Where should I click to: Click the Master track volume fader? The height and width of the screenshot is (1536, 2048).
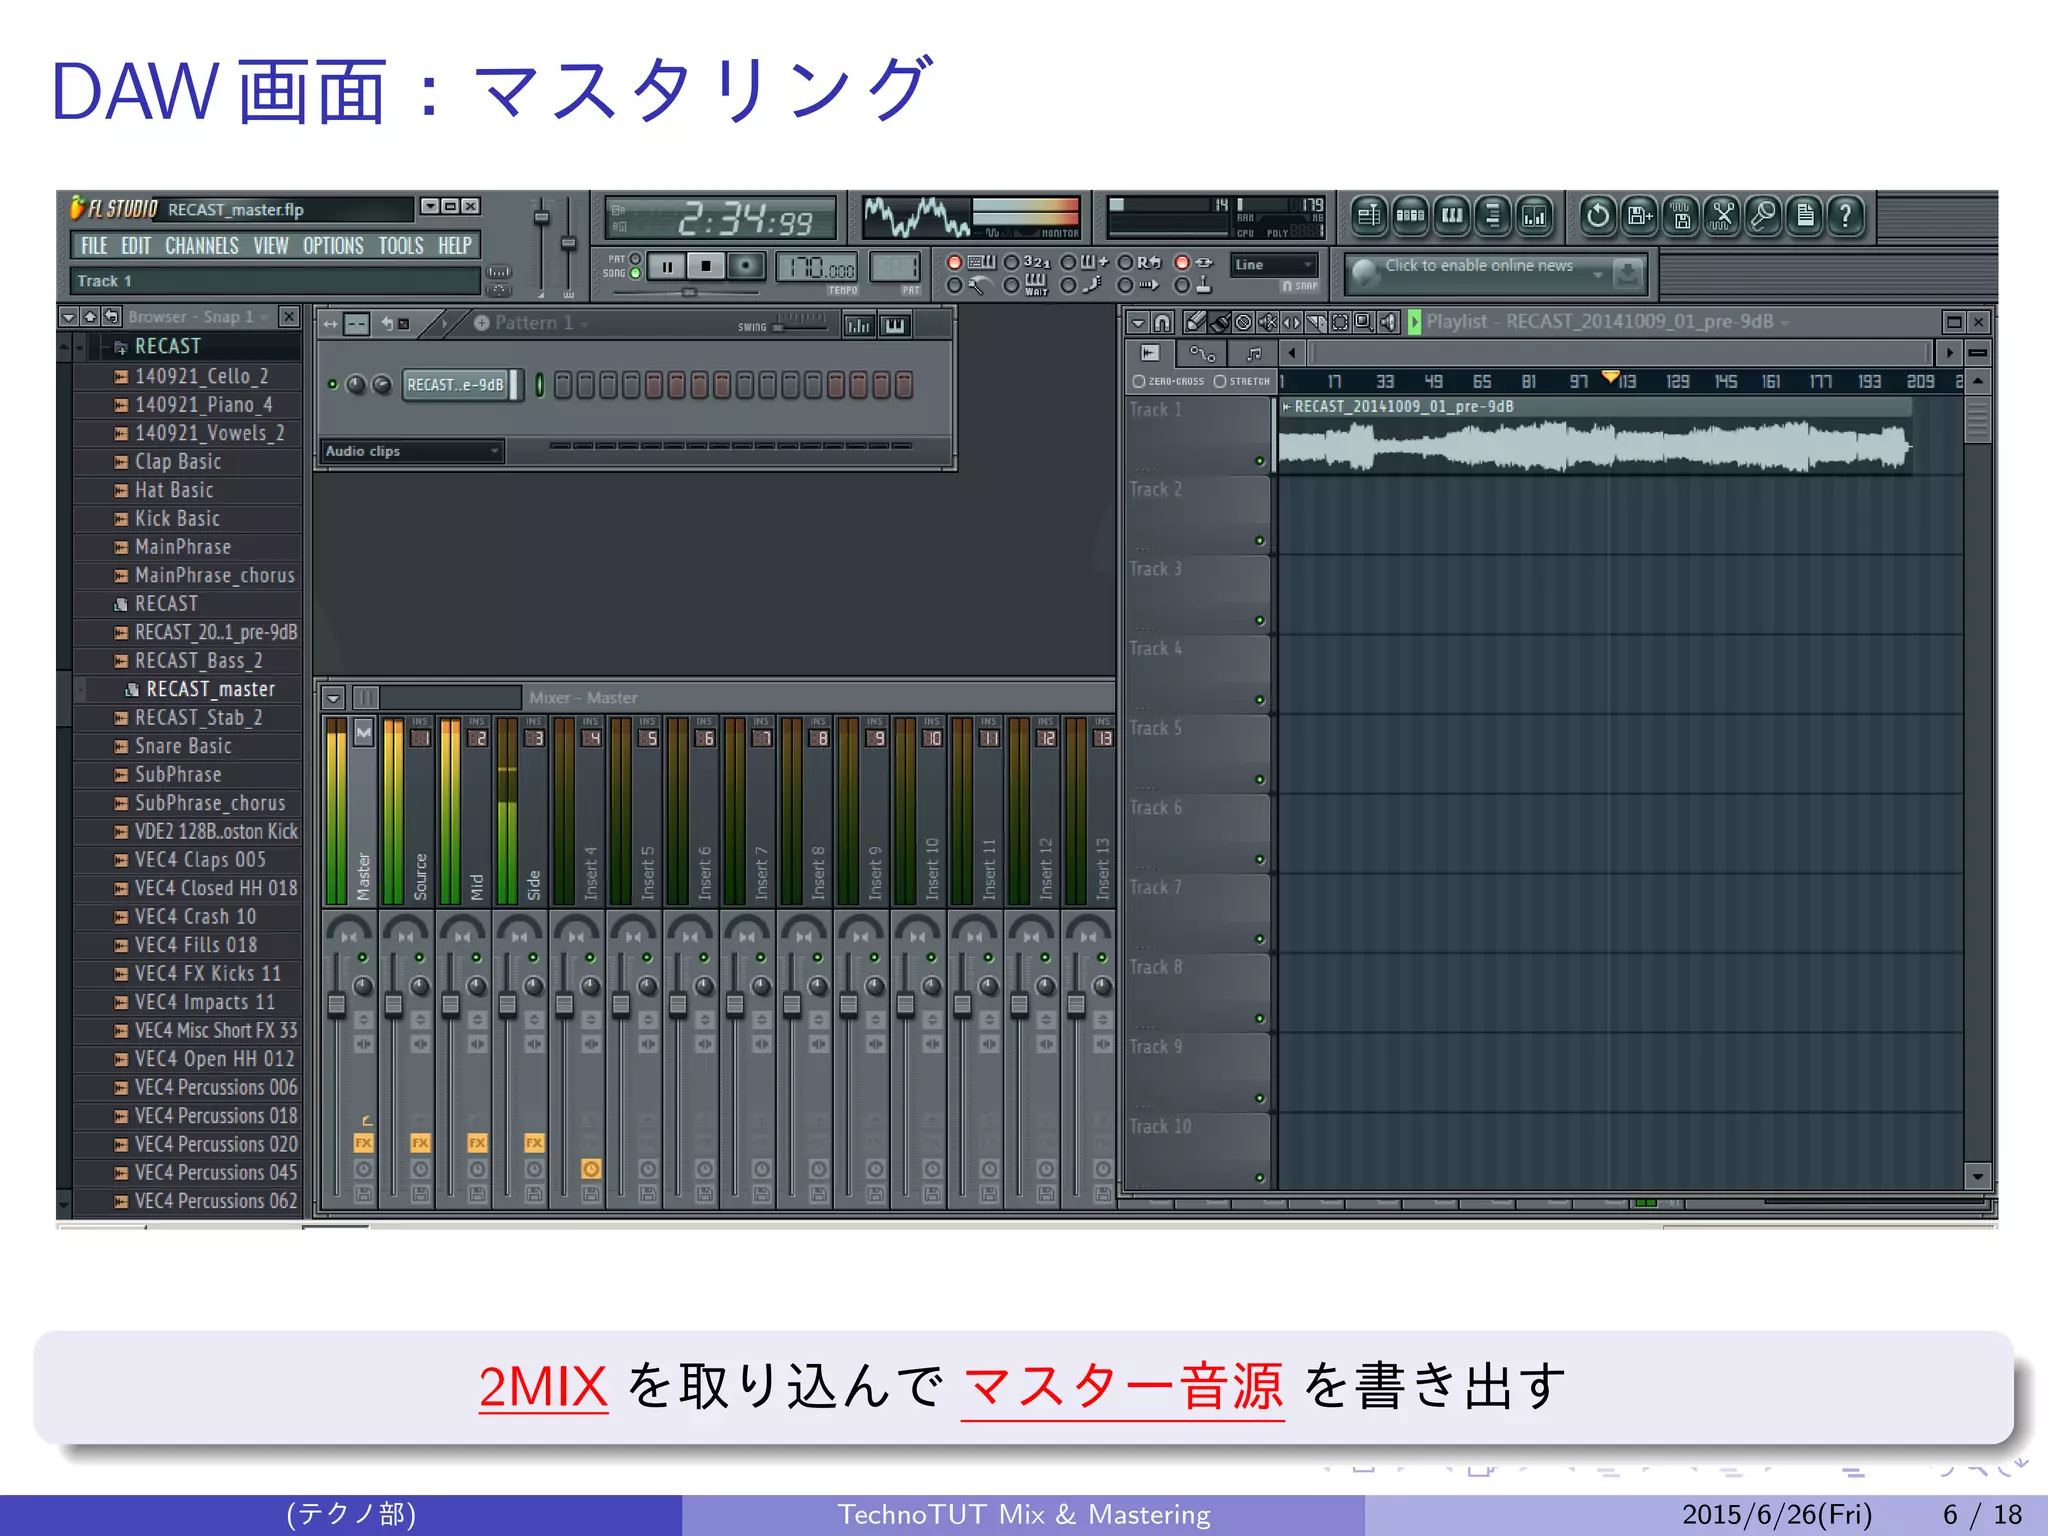(x=337, y=1004)
